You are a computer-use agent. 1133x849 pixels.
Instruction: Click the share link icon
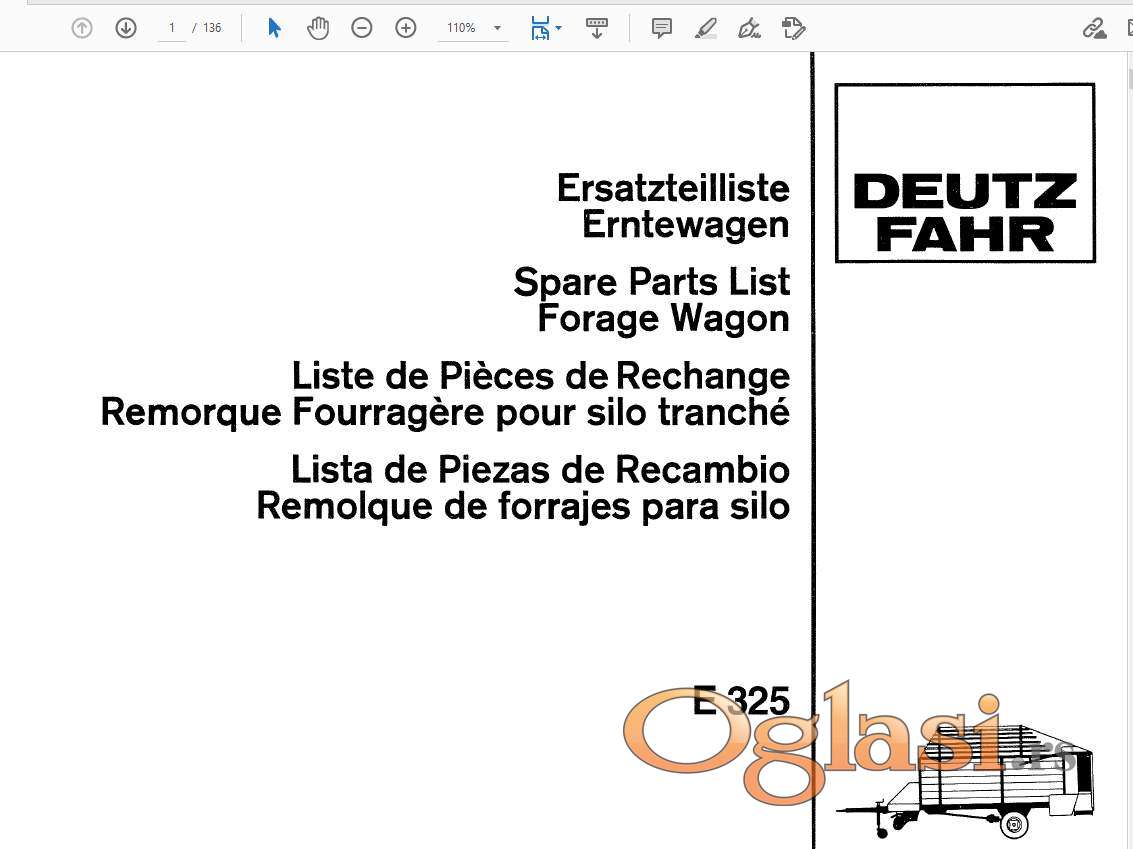click(x=1094, y=28)
